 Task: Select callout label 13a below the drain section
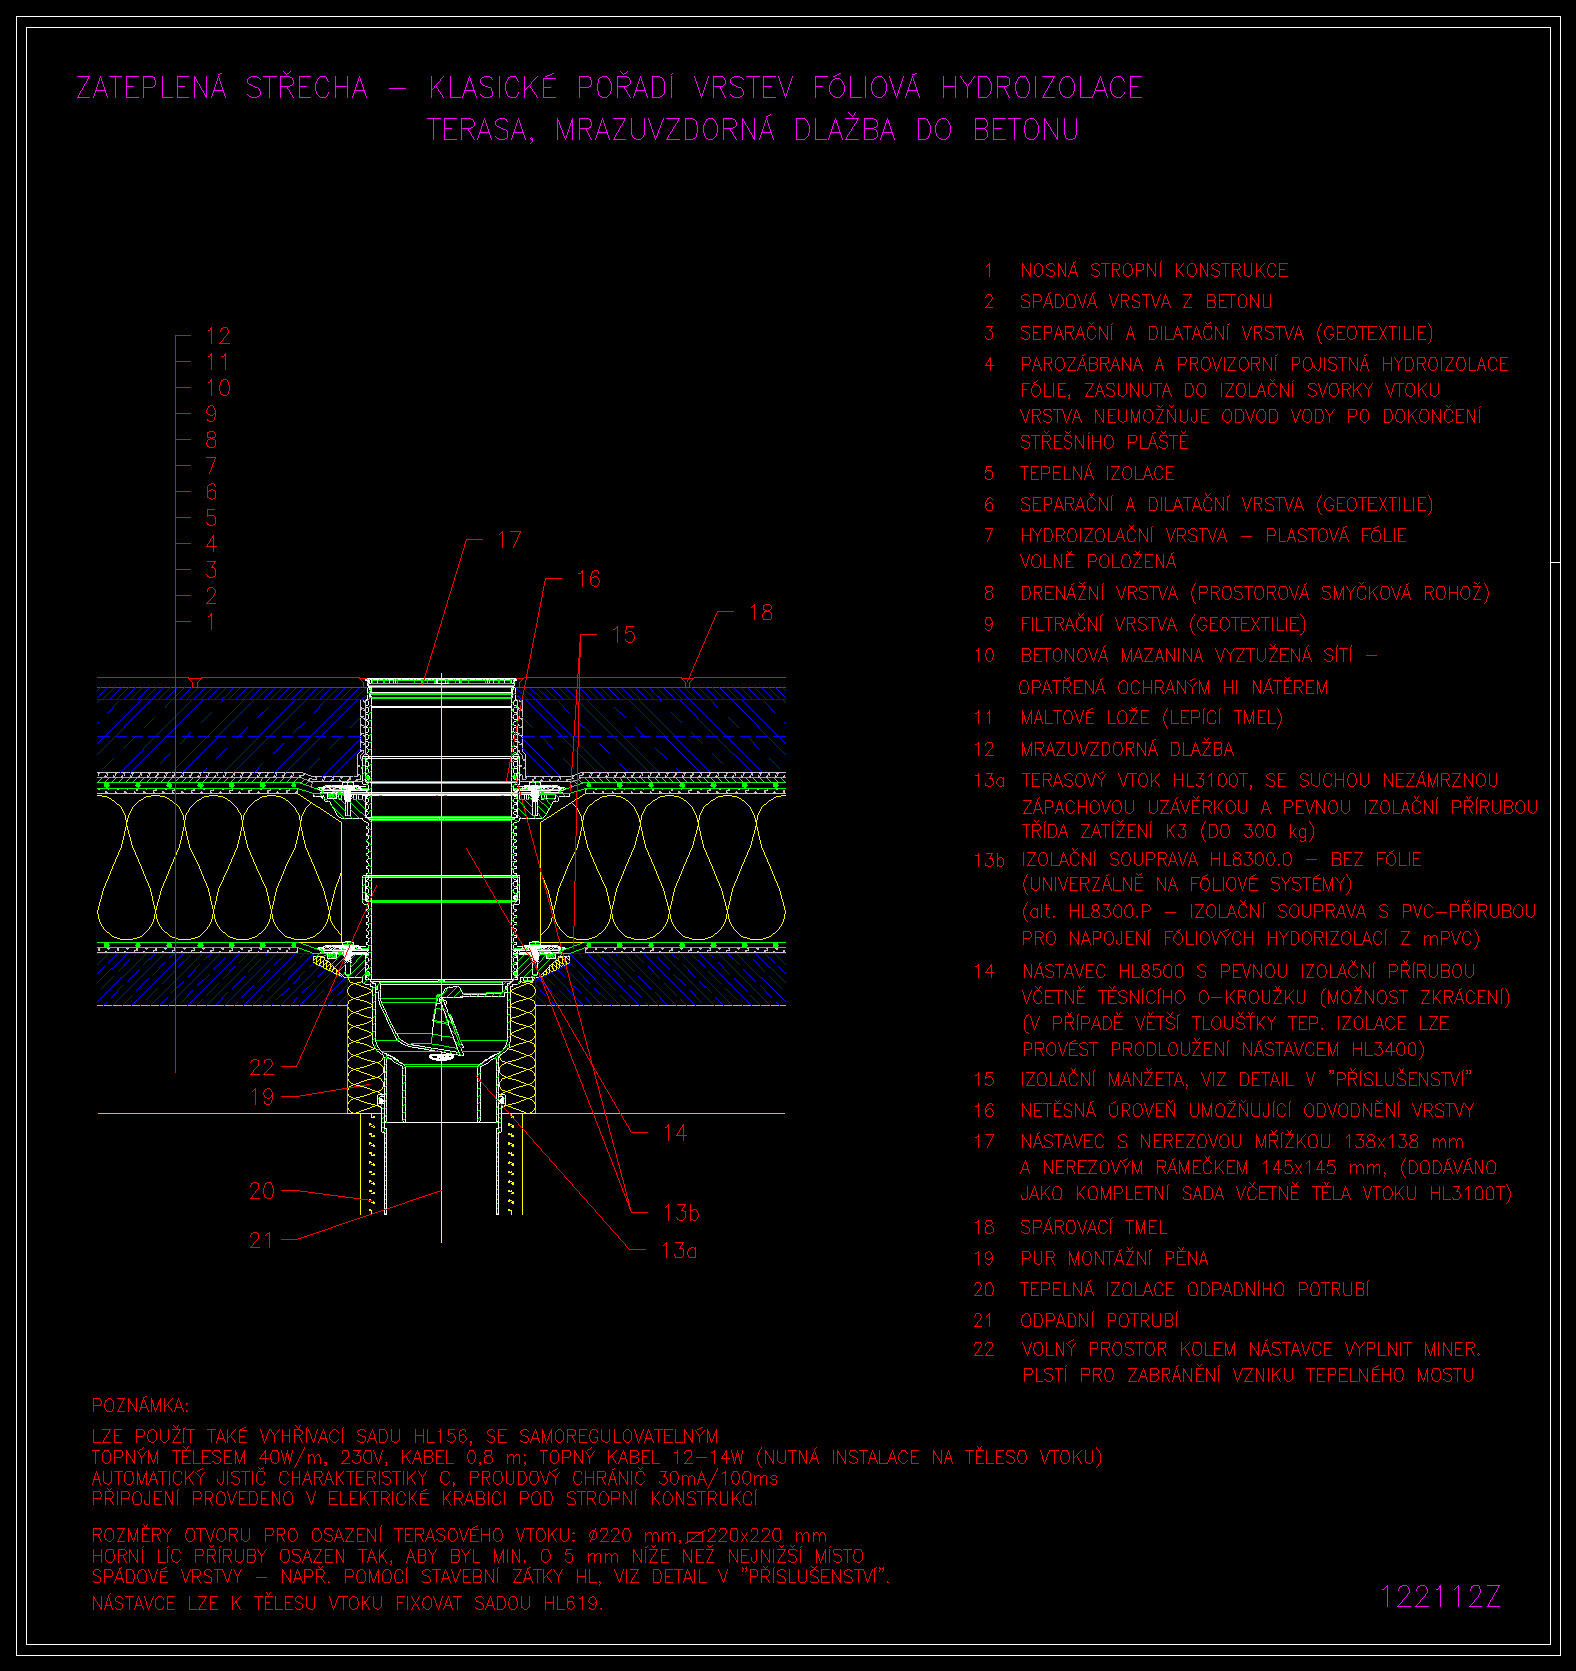pos(679,1250)
